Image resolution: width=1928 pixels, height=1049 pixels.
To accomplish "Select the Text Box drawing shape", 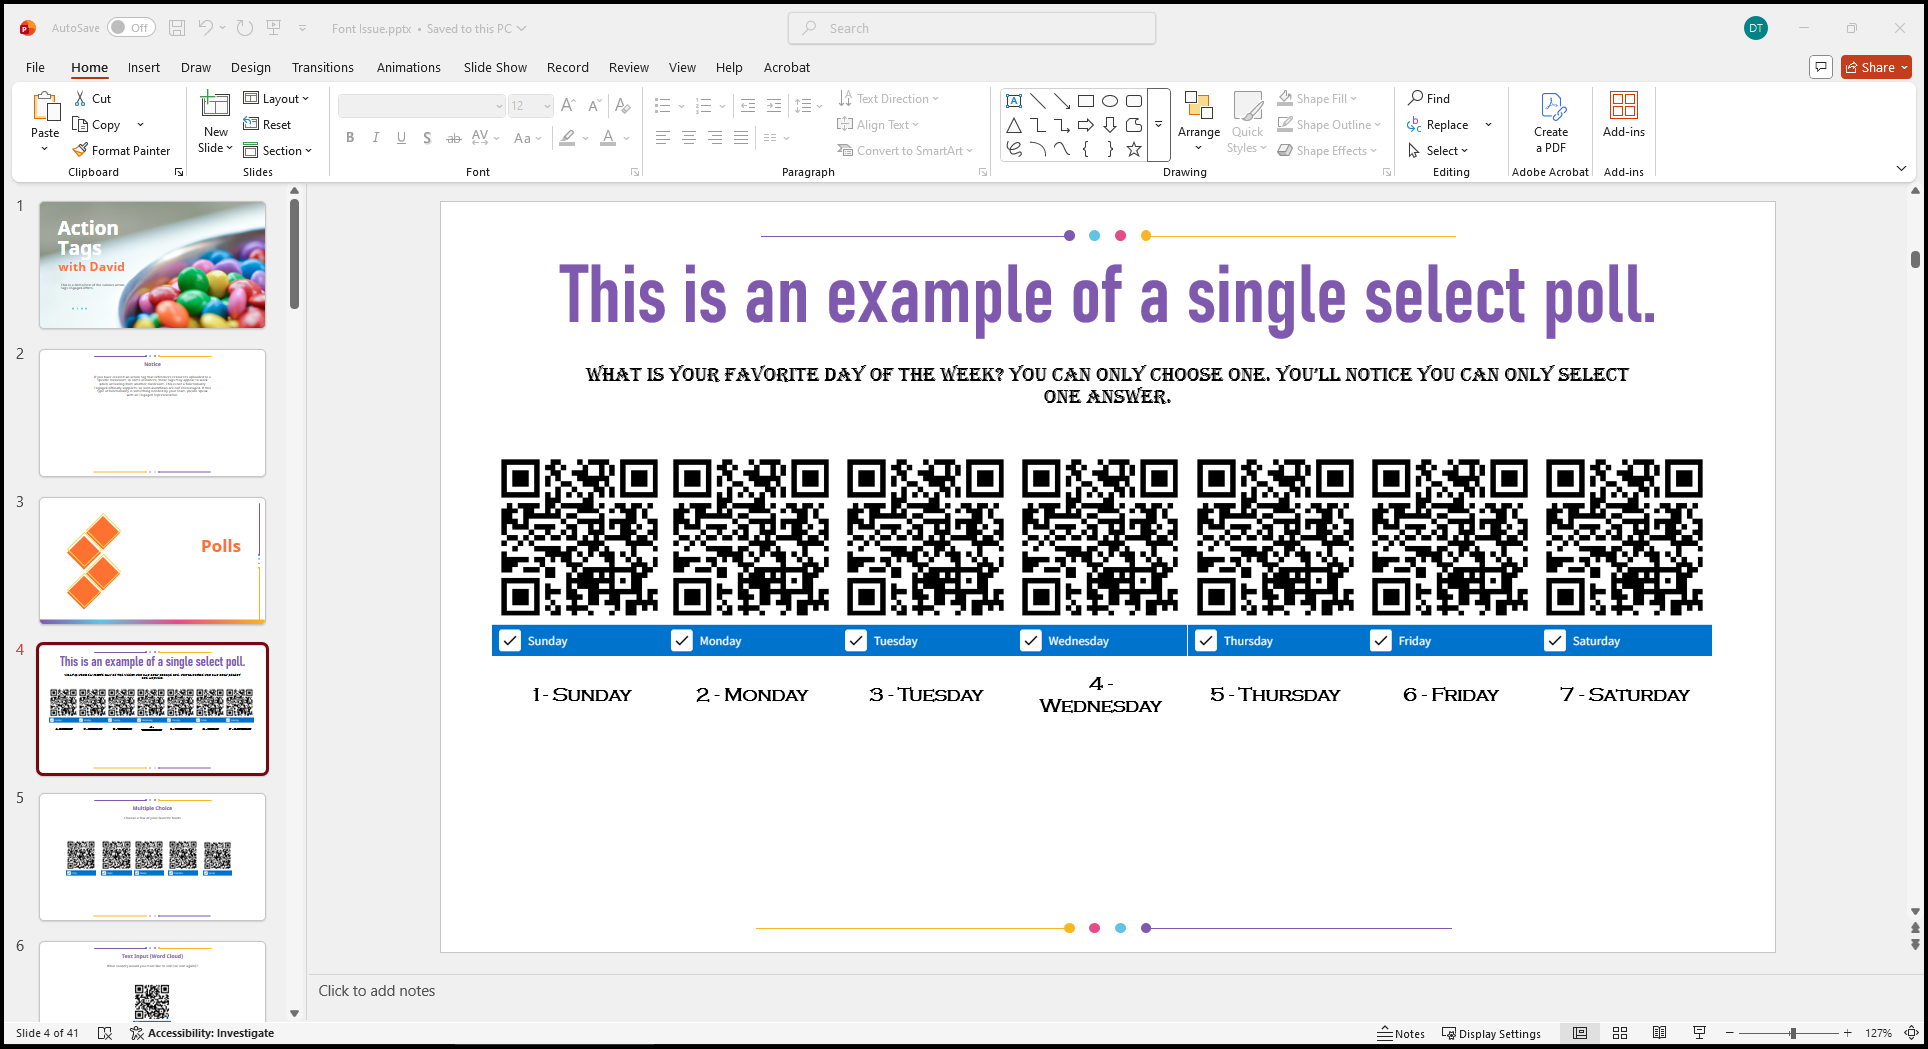I will [1013, 100].
